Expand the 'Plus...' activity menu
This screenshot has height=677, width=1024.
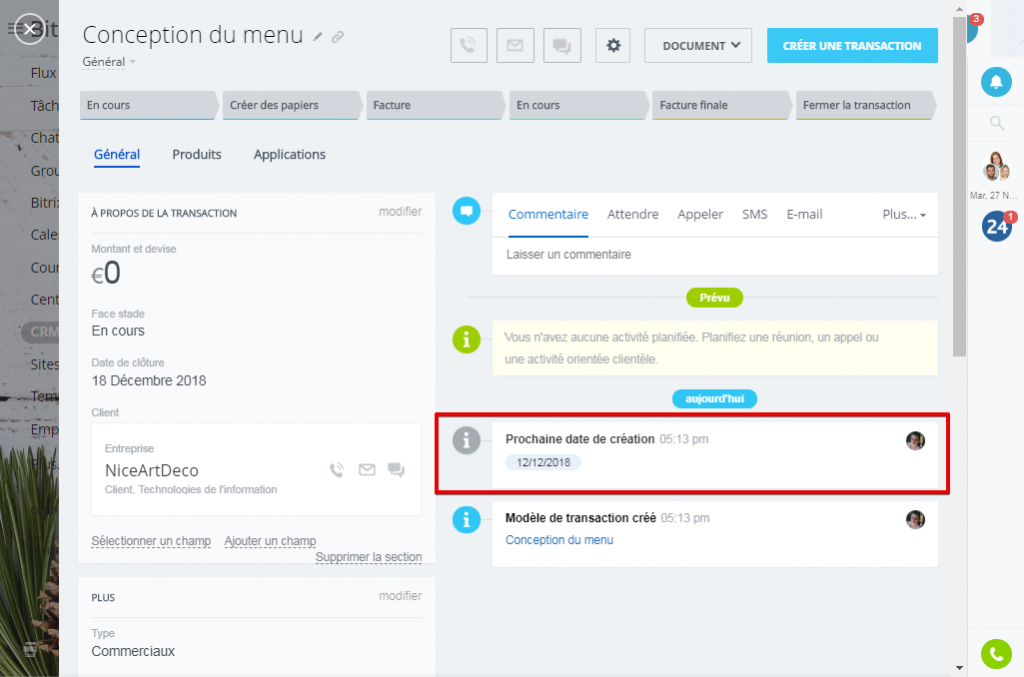(x=904, y=215)
